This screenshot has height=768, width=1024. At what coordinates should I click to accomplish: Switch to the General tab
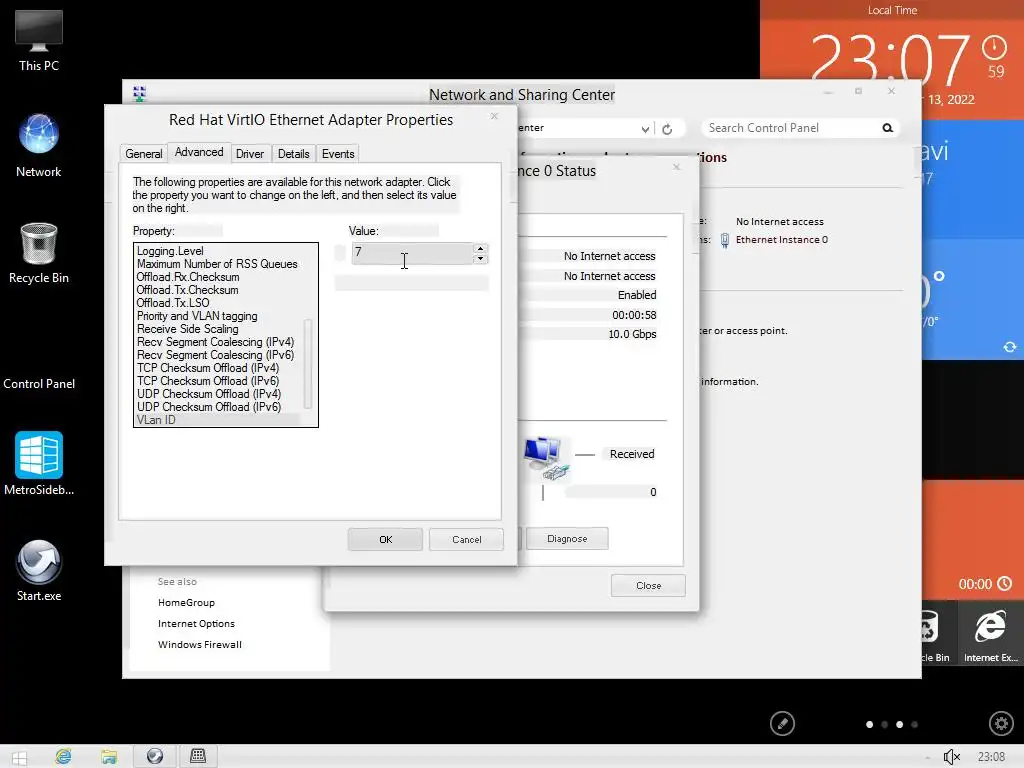point(144,153)
